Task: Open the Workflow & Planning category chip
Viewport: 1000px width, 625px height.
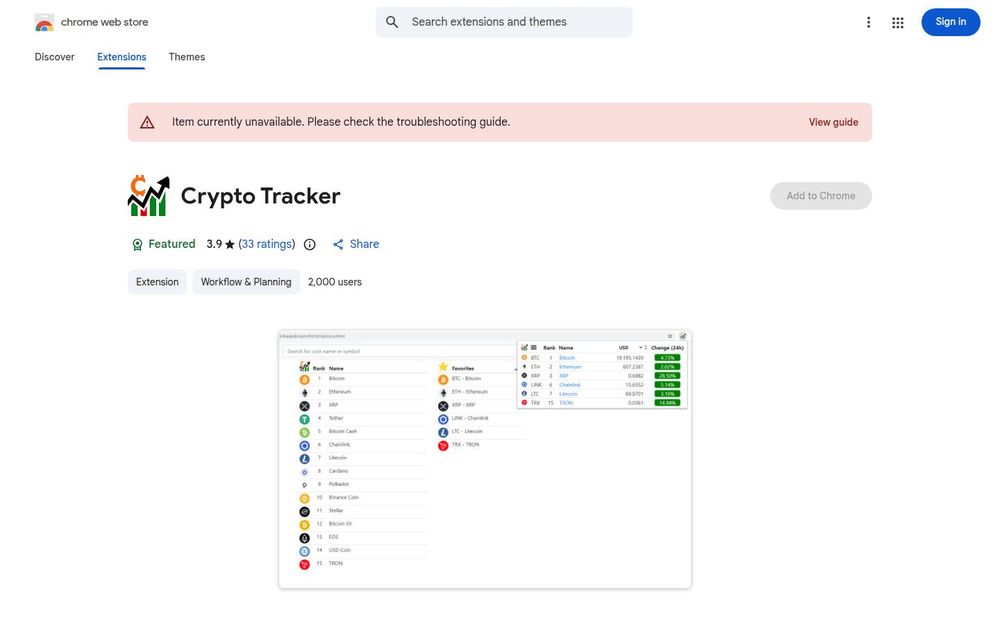Action: click(246, 282)
